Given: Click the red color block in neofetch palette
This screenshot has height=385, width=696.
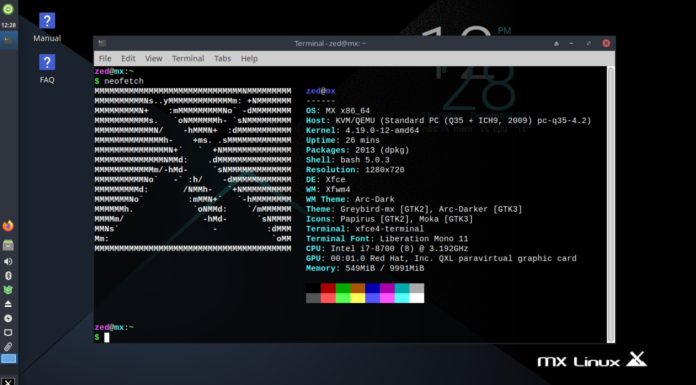Looking at the screenshot, I should (328, 288).
